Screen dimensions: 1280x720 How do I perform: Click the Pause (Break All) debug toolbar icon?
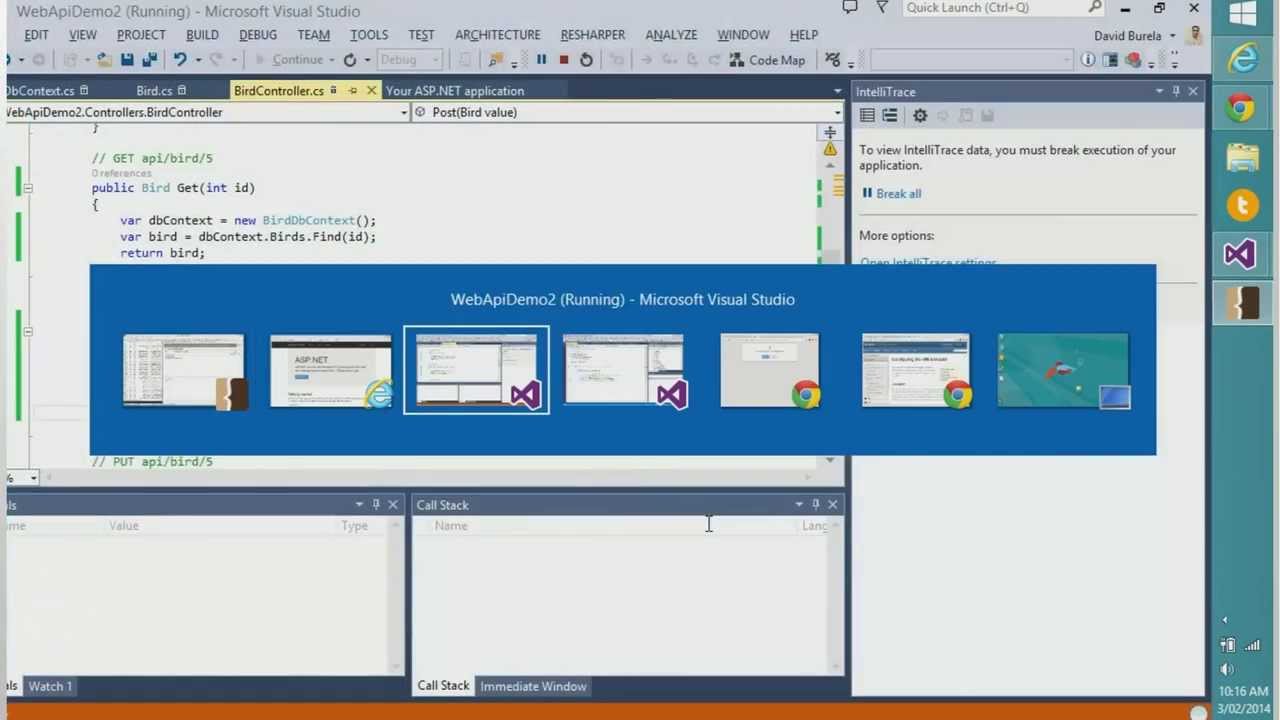click(541, 60)
